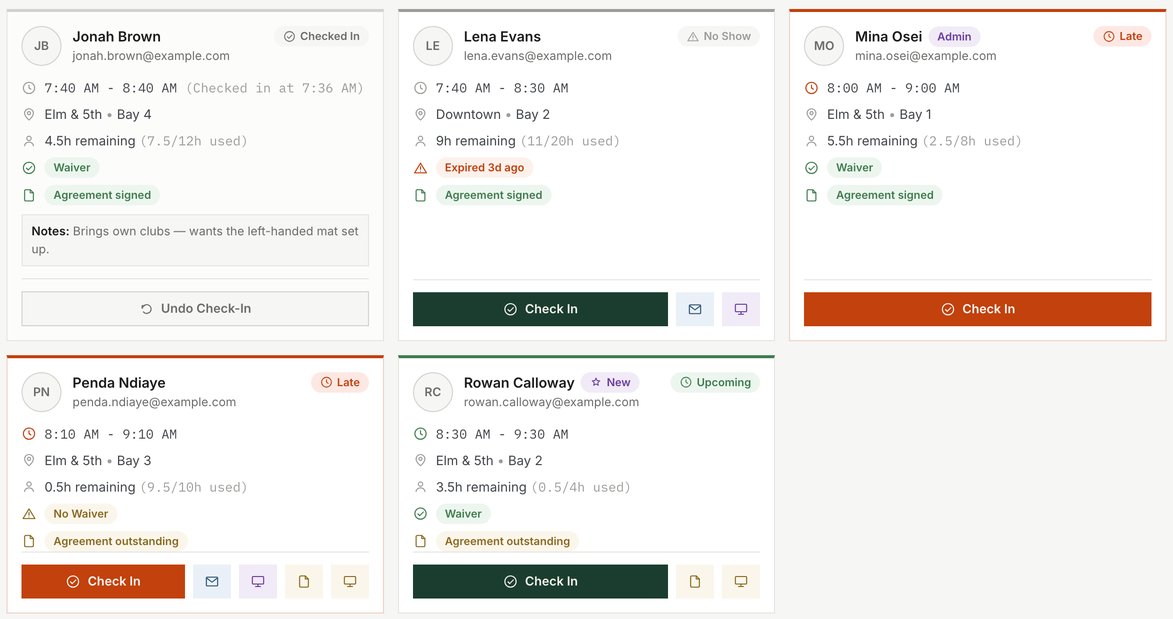Click the green clock icon beside 8:30 AM - 9:30 AM

pyautogui.click(x=420, y=434)
